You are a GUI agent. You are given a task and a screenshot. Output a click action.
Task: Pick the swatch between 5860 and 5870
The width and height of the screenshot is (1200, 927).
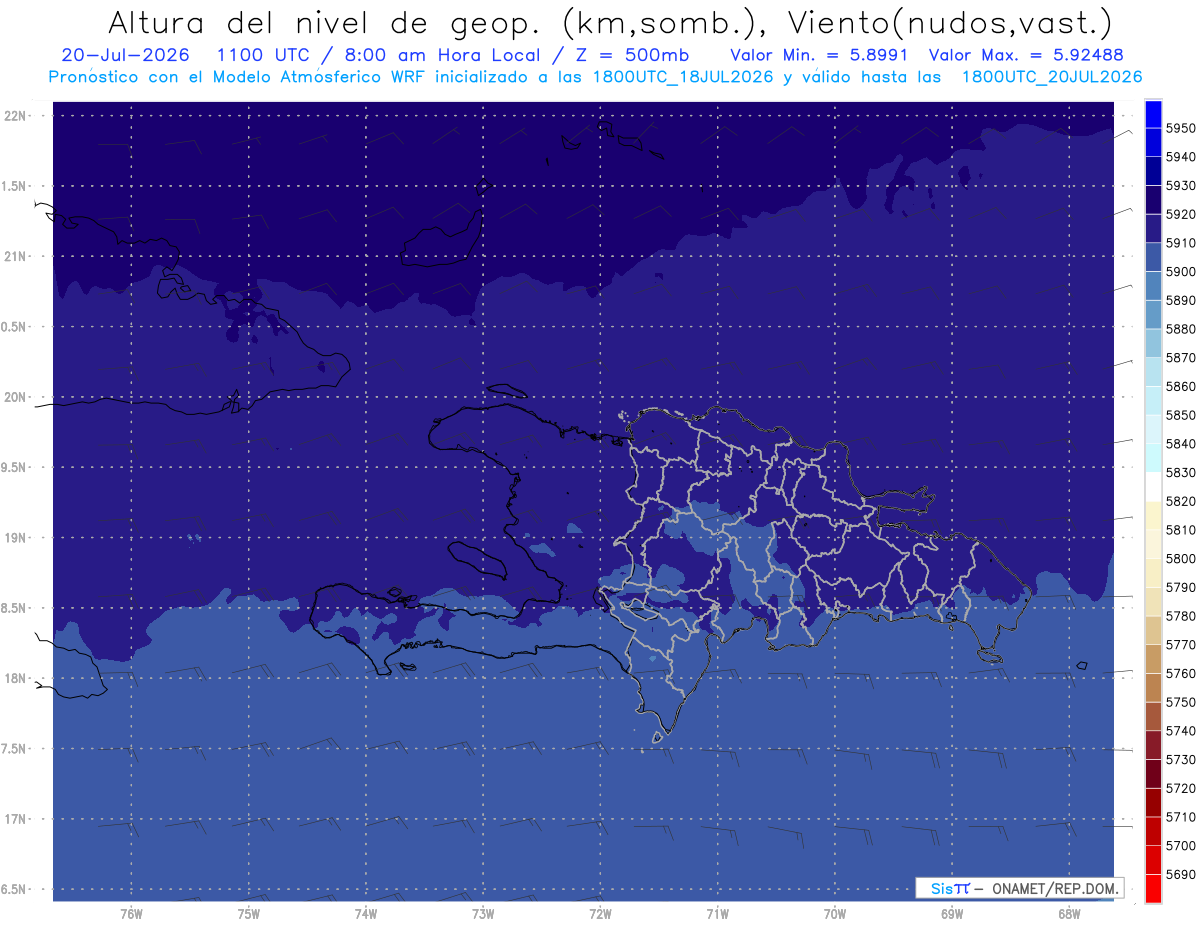pyautogui.click(x=1153, y=372)
